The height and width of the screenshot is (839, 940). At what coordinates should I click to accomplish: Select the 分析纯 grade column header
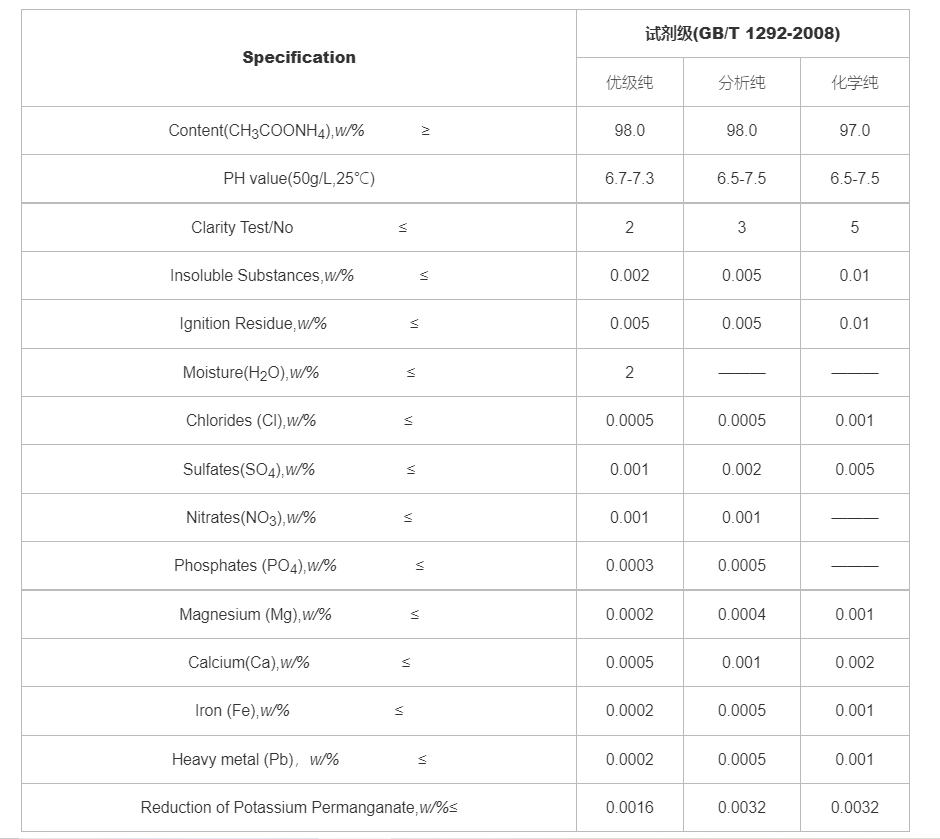pyautogui.click(x=741, y=82)
